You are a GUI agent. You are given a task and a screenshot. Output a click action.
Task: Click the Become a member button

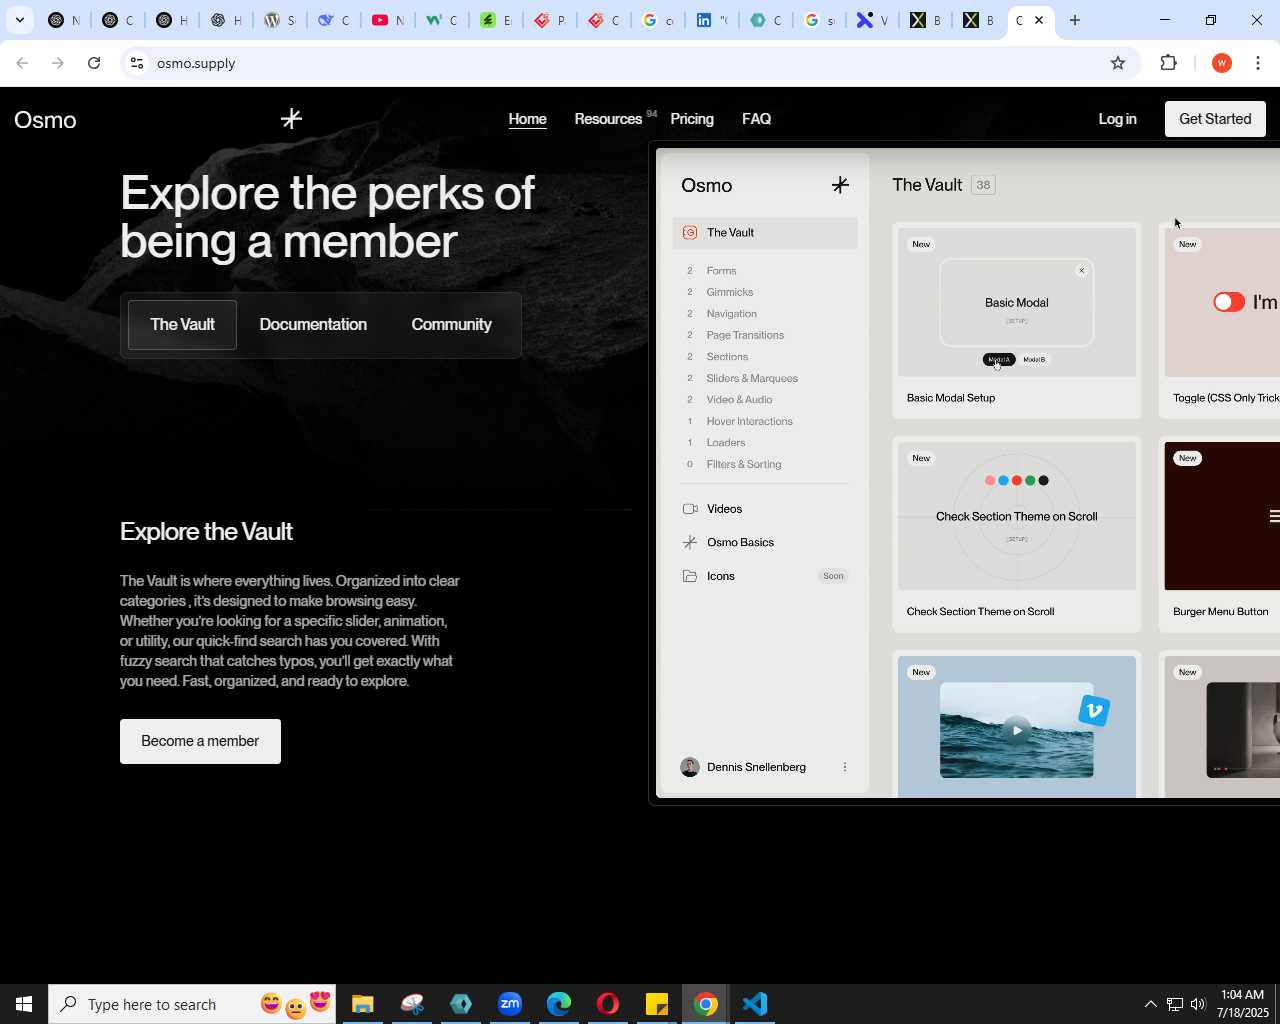pos(200,741)
